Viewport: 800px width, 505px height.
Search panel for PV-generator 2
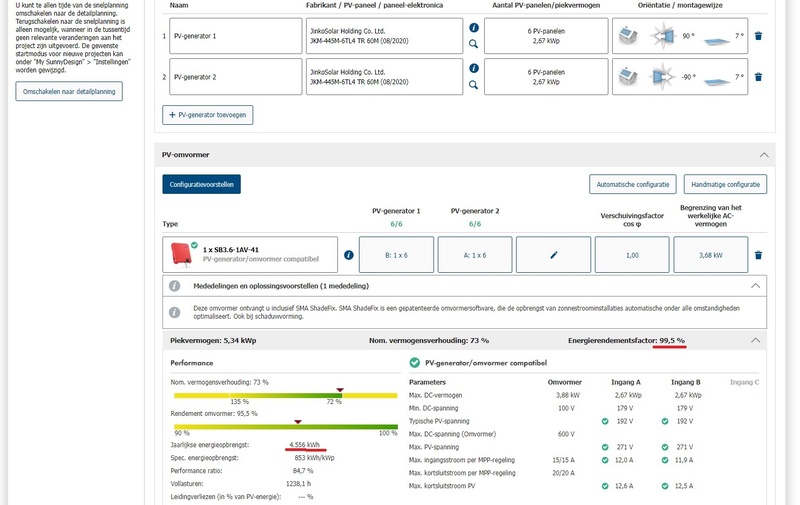(473, 85)
